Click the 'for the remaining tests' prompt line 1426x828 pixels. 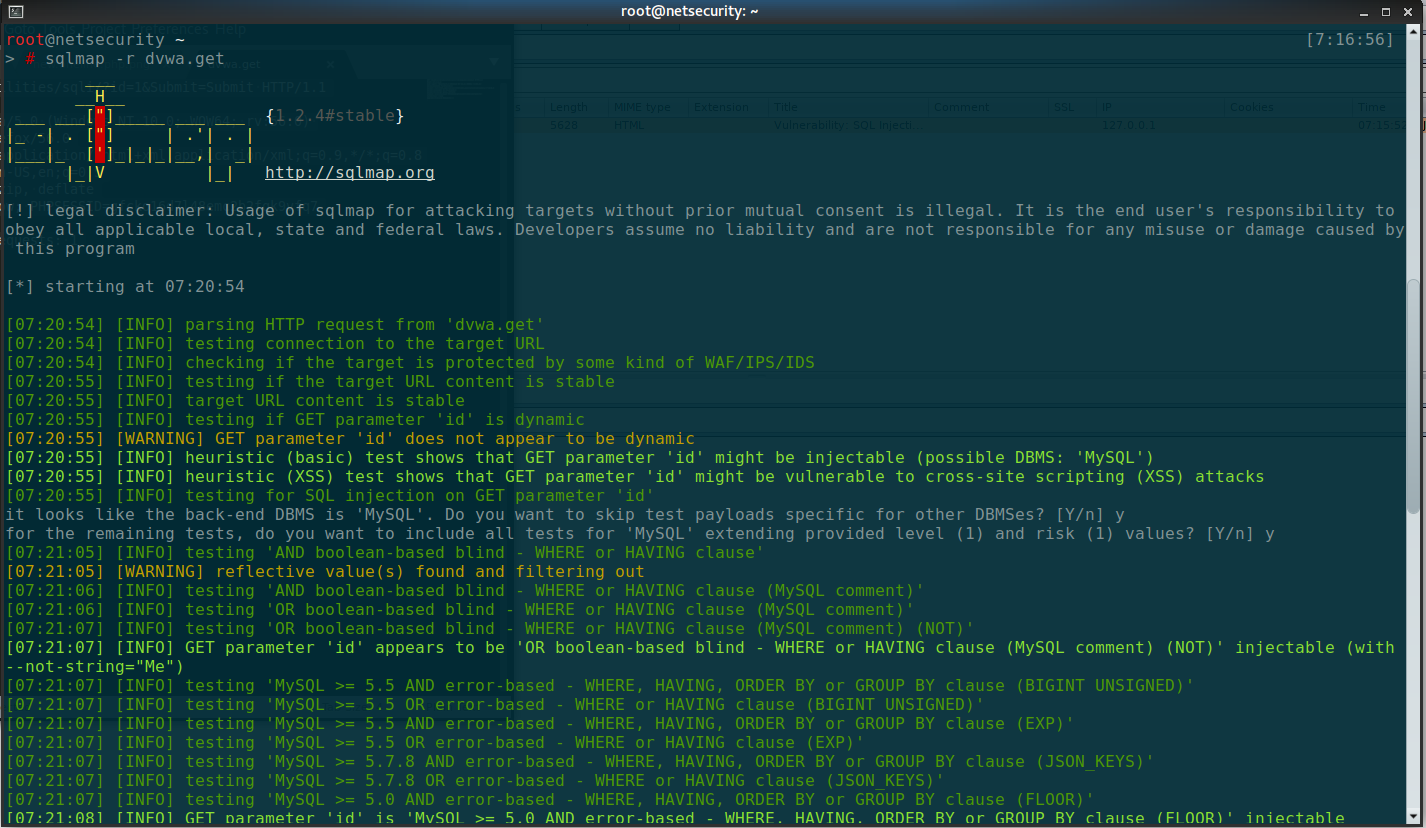(640, 534)
